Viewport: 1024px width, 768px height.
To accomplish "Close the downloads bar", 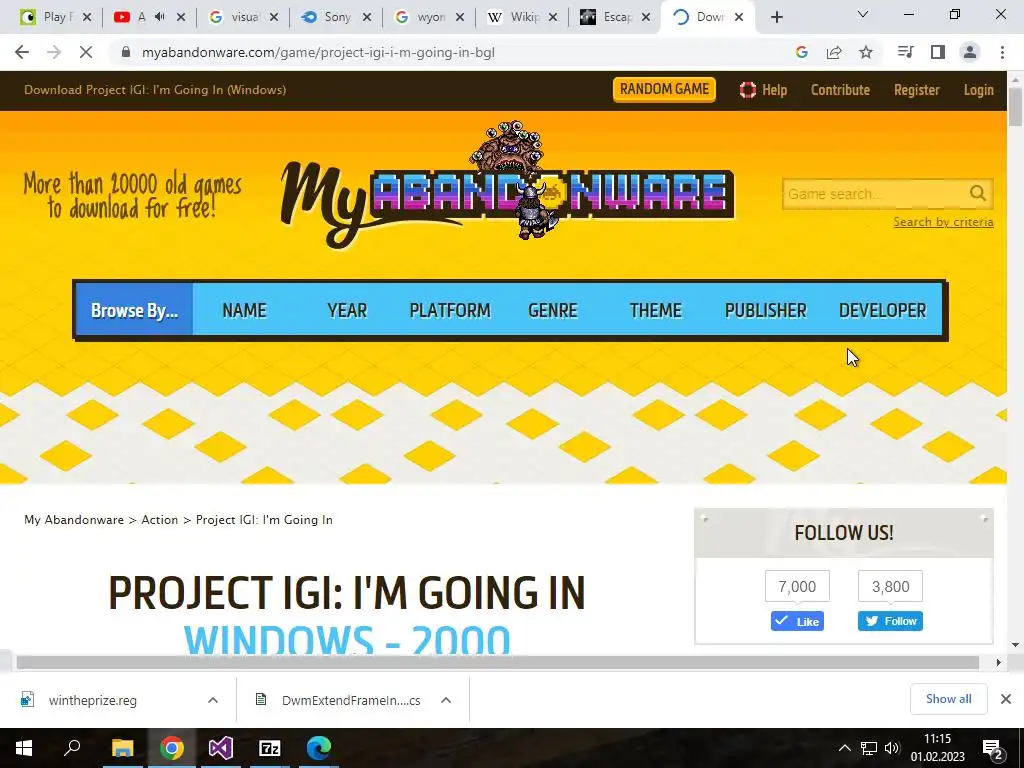I will coord(1006,699).
